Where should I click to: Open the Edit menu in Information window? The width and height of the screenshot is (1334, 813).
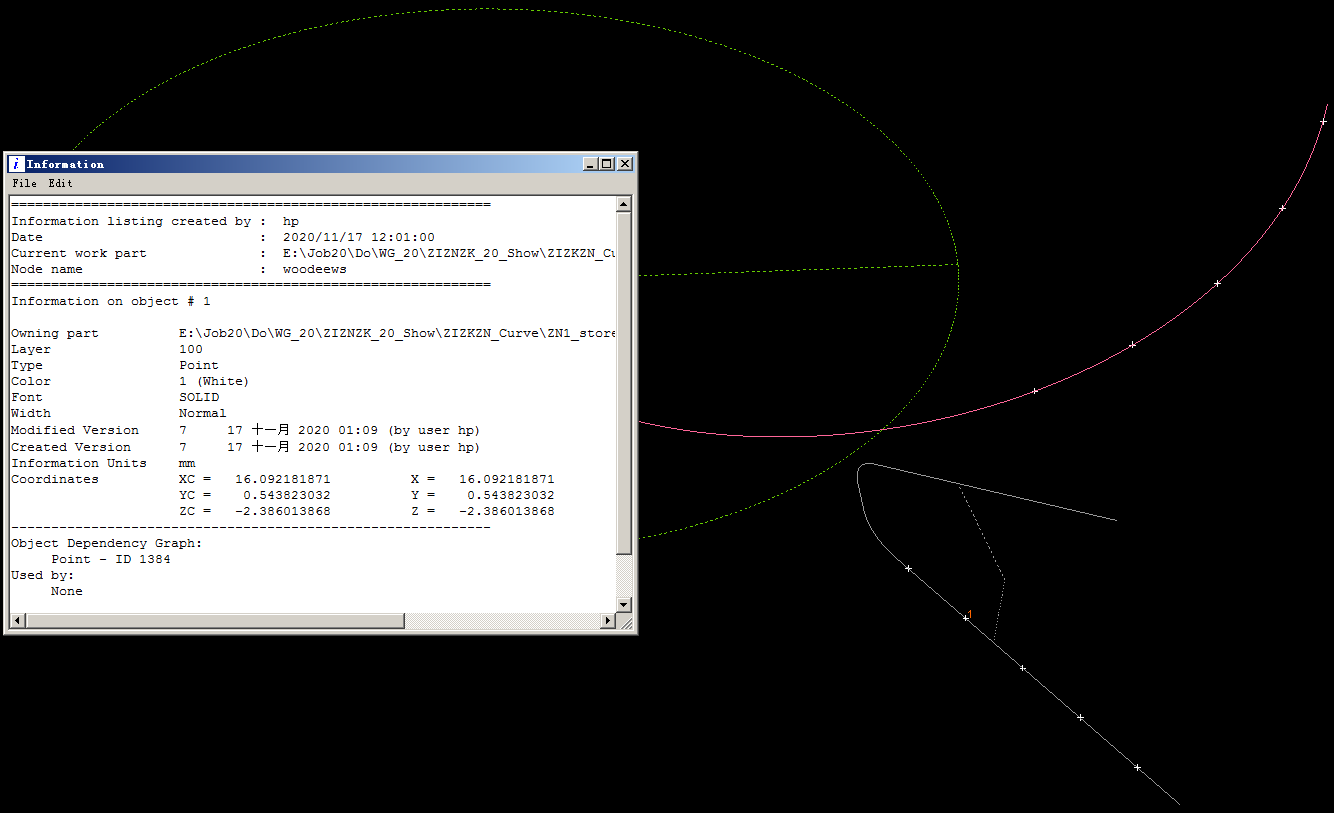coord(61,183)
